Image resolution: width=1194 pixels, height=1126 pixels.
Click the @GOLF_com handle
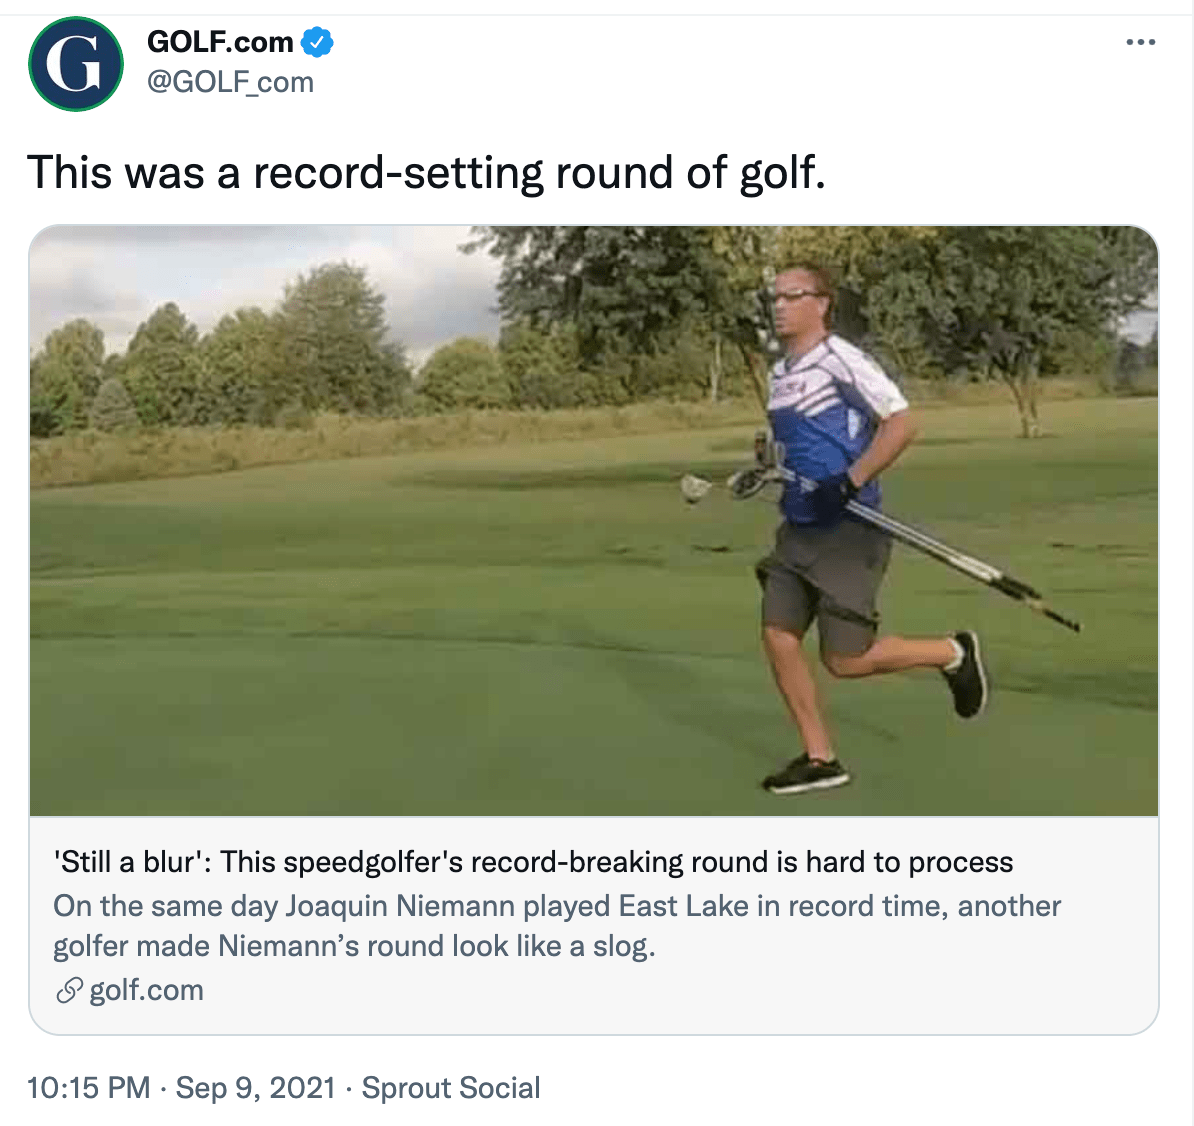pos(230,82)
